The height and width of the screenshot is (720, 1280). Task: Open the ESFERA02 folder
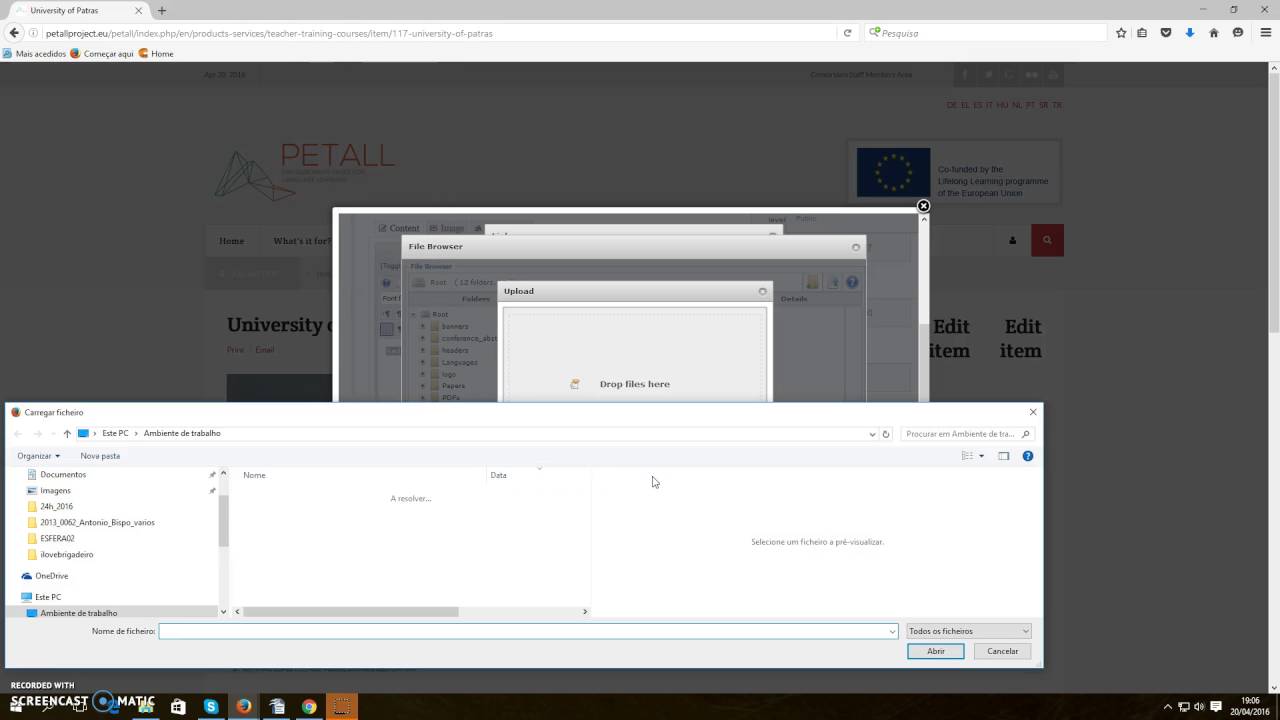(57, 538)
